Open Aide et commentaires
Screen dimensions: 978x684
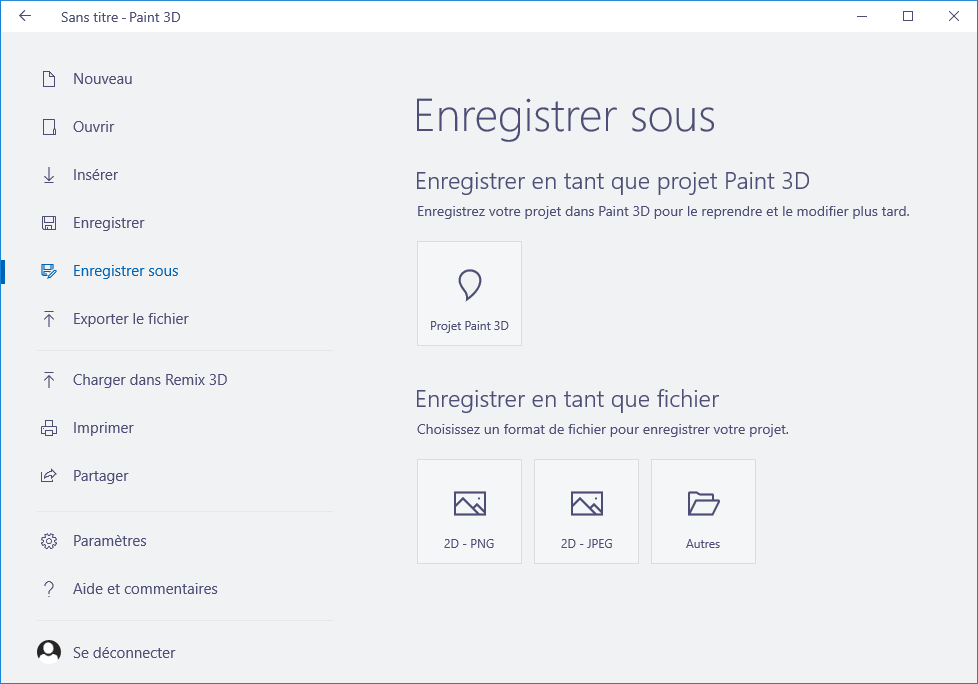(x=145, y=589)
